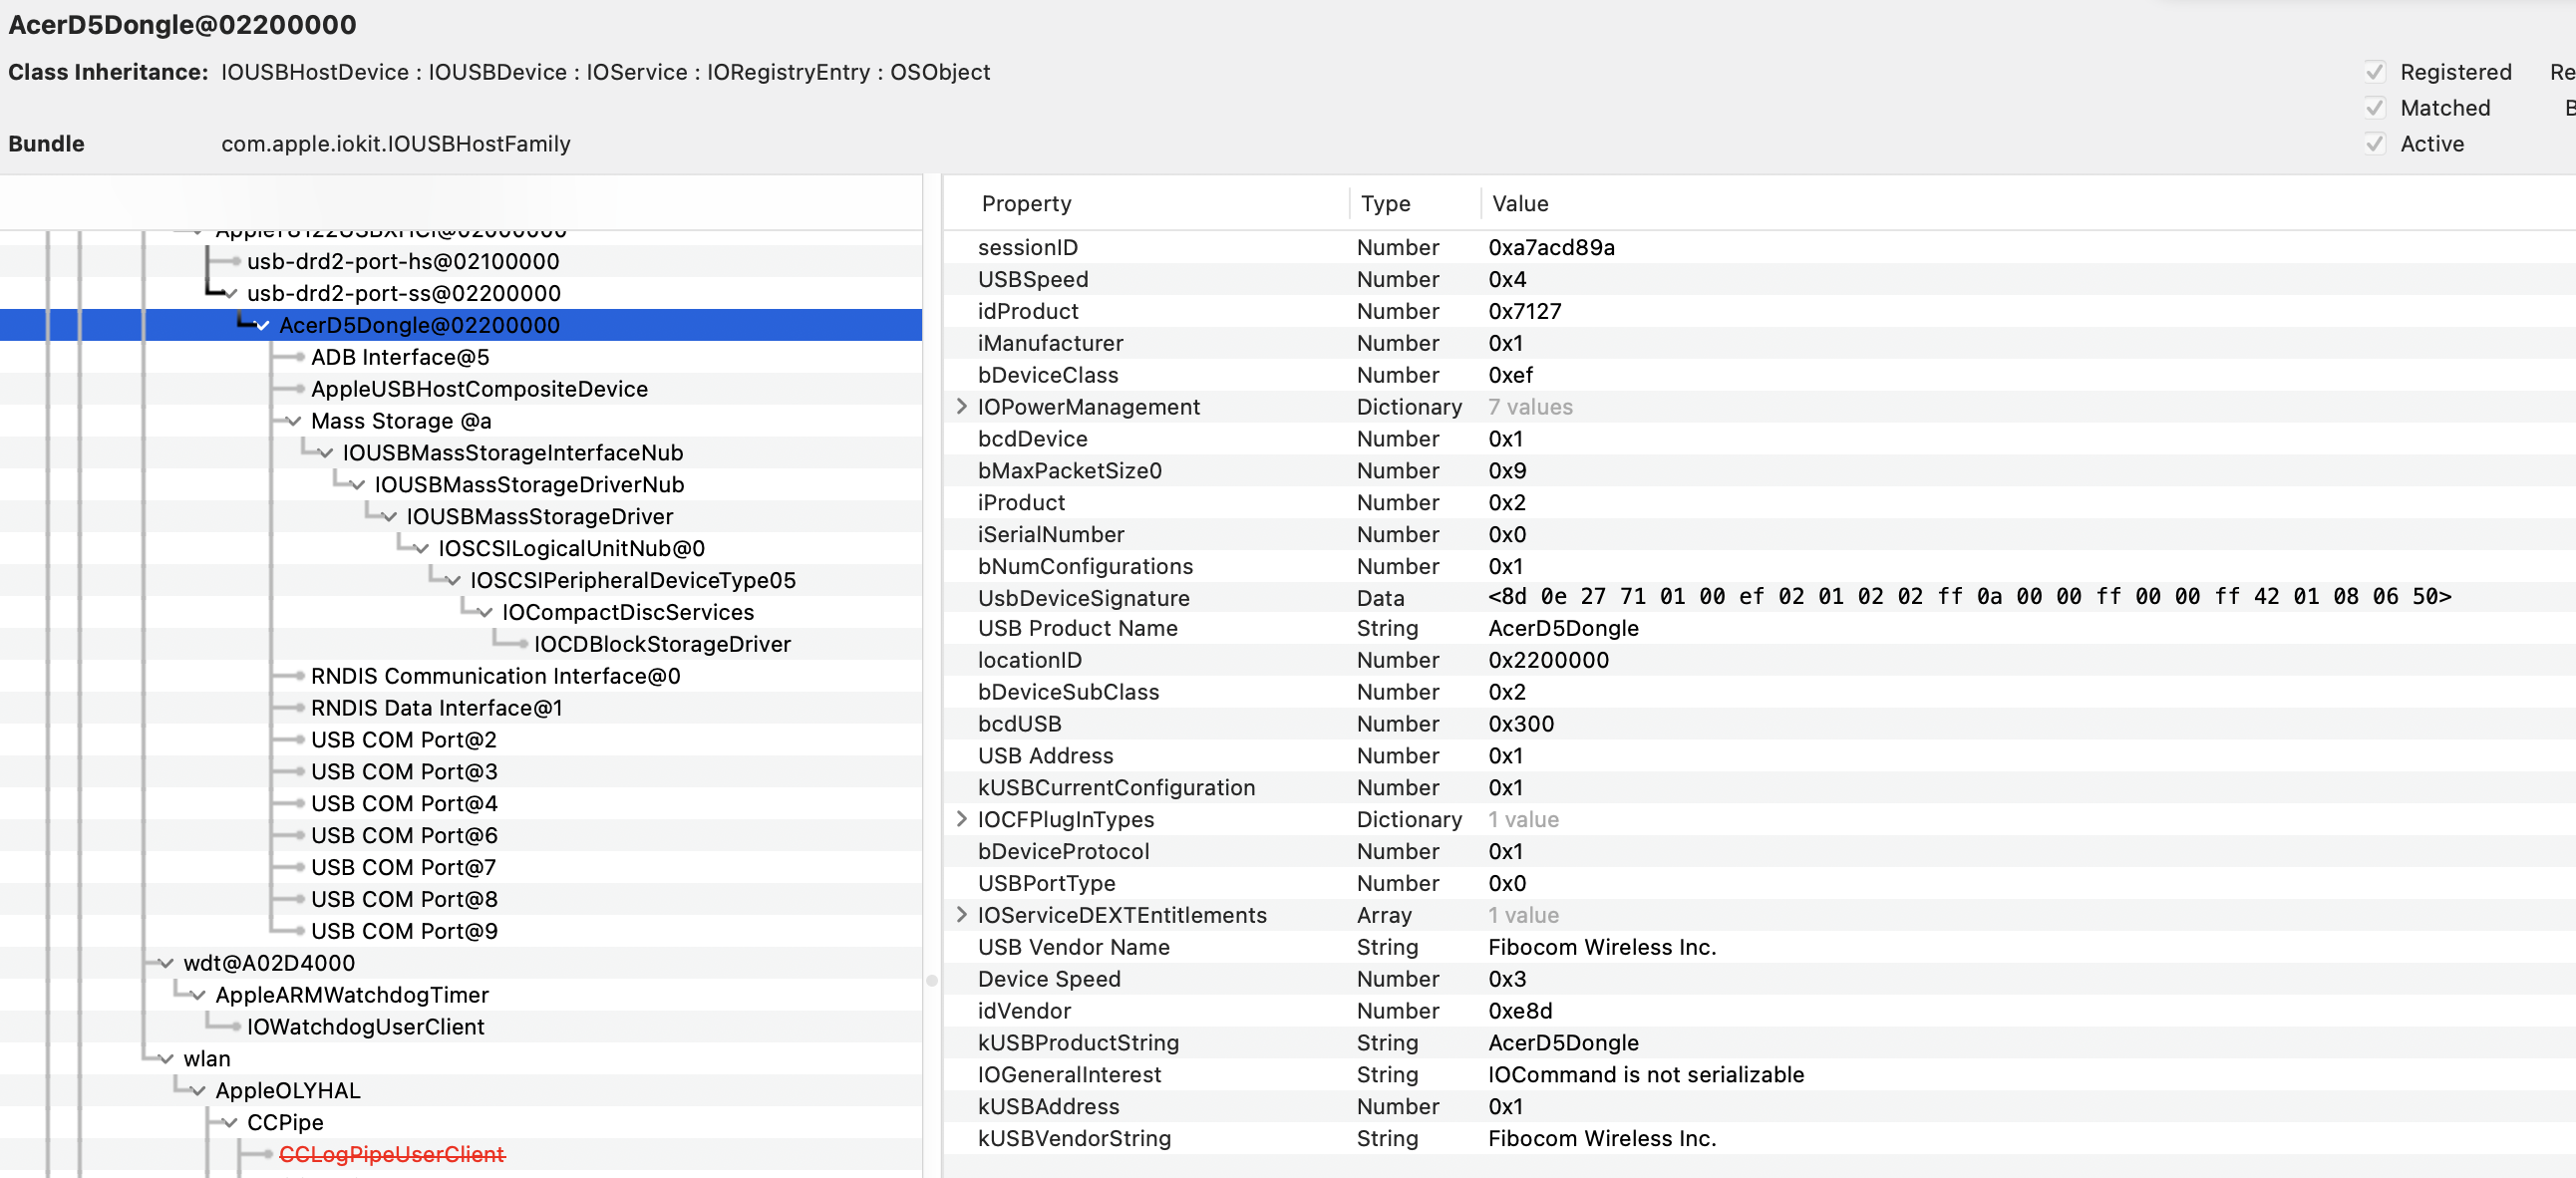Select the UsbDeviceSignature property row
Screen dimensions: 2576x1178
[1083, 598]
